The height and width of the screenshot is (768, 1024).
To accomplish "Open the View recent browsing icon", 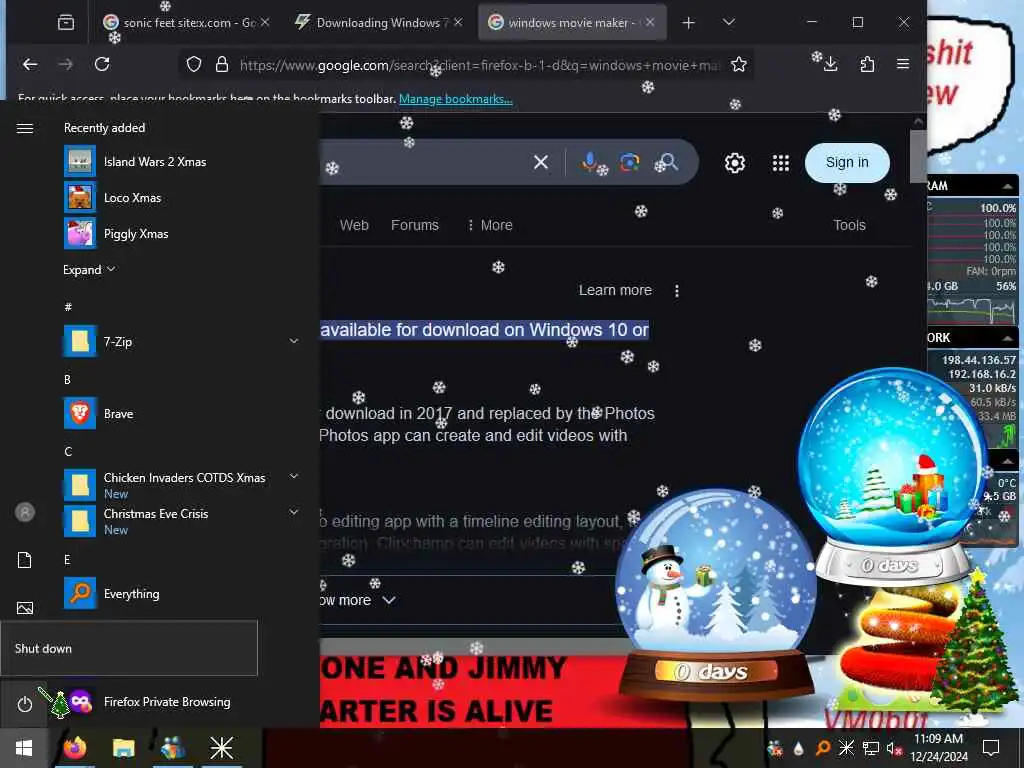I will [65, 23].
